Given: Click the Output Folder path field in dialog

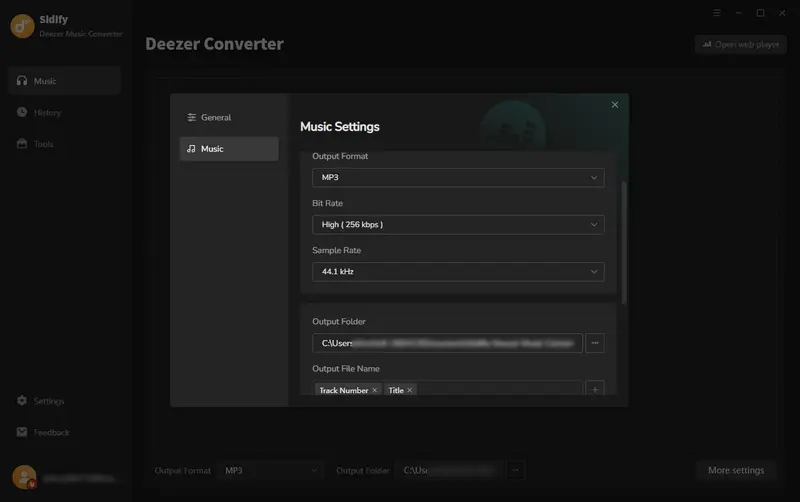Looking at the screenshot, I should click(x=447, y=343).
